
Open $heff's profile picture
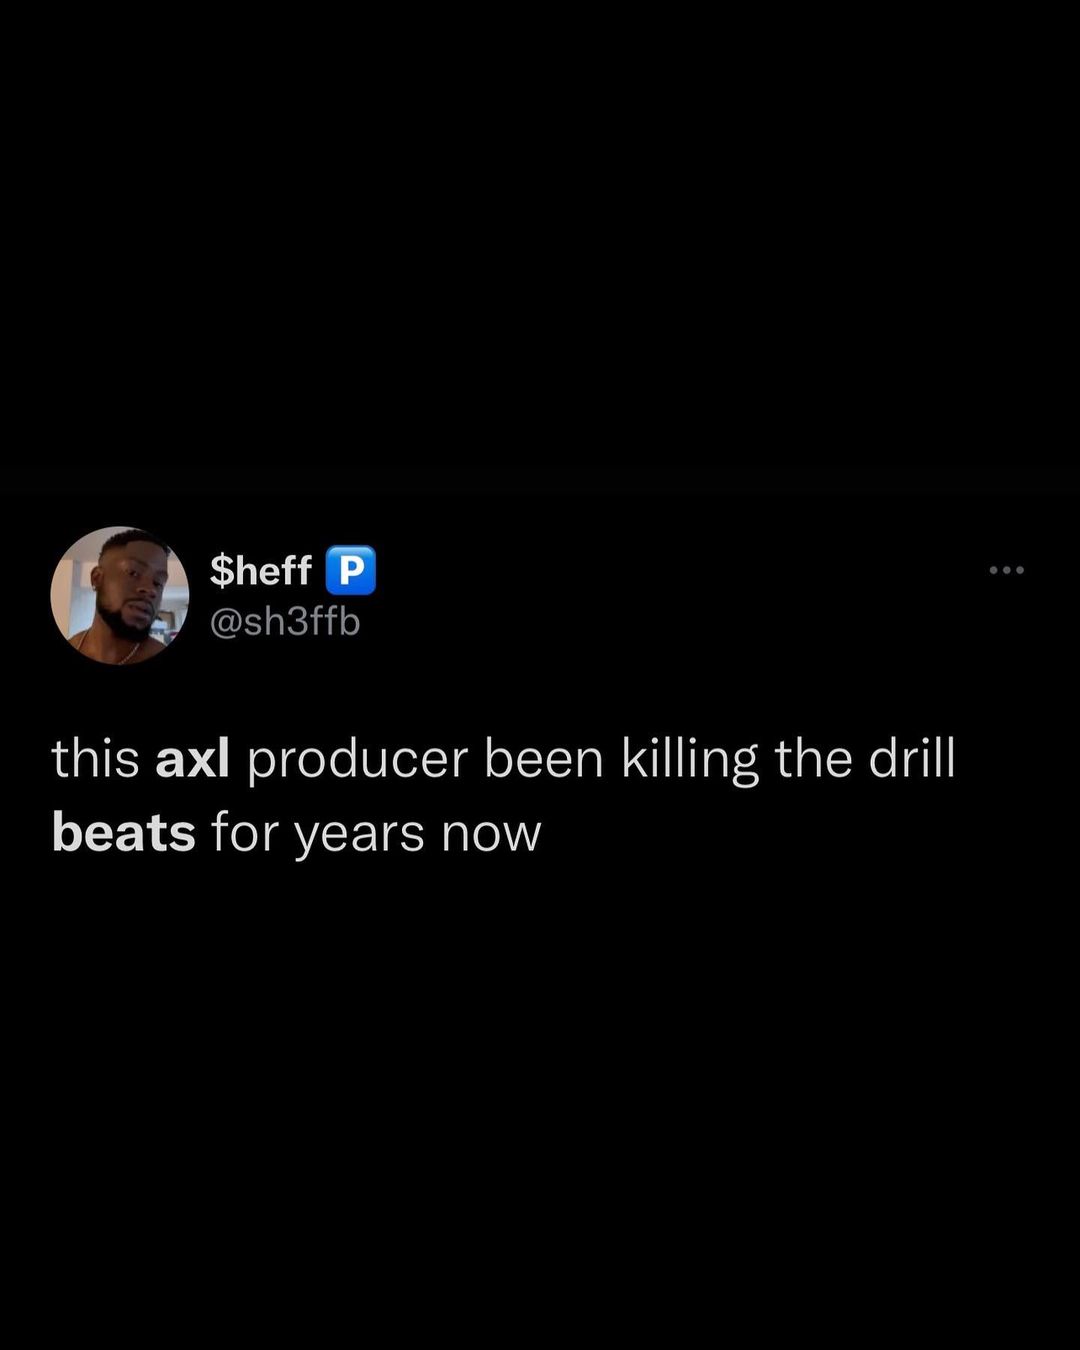120,596
